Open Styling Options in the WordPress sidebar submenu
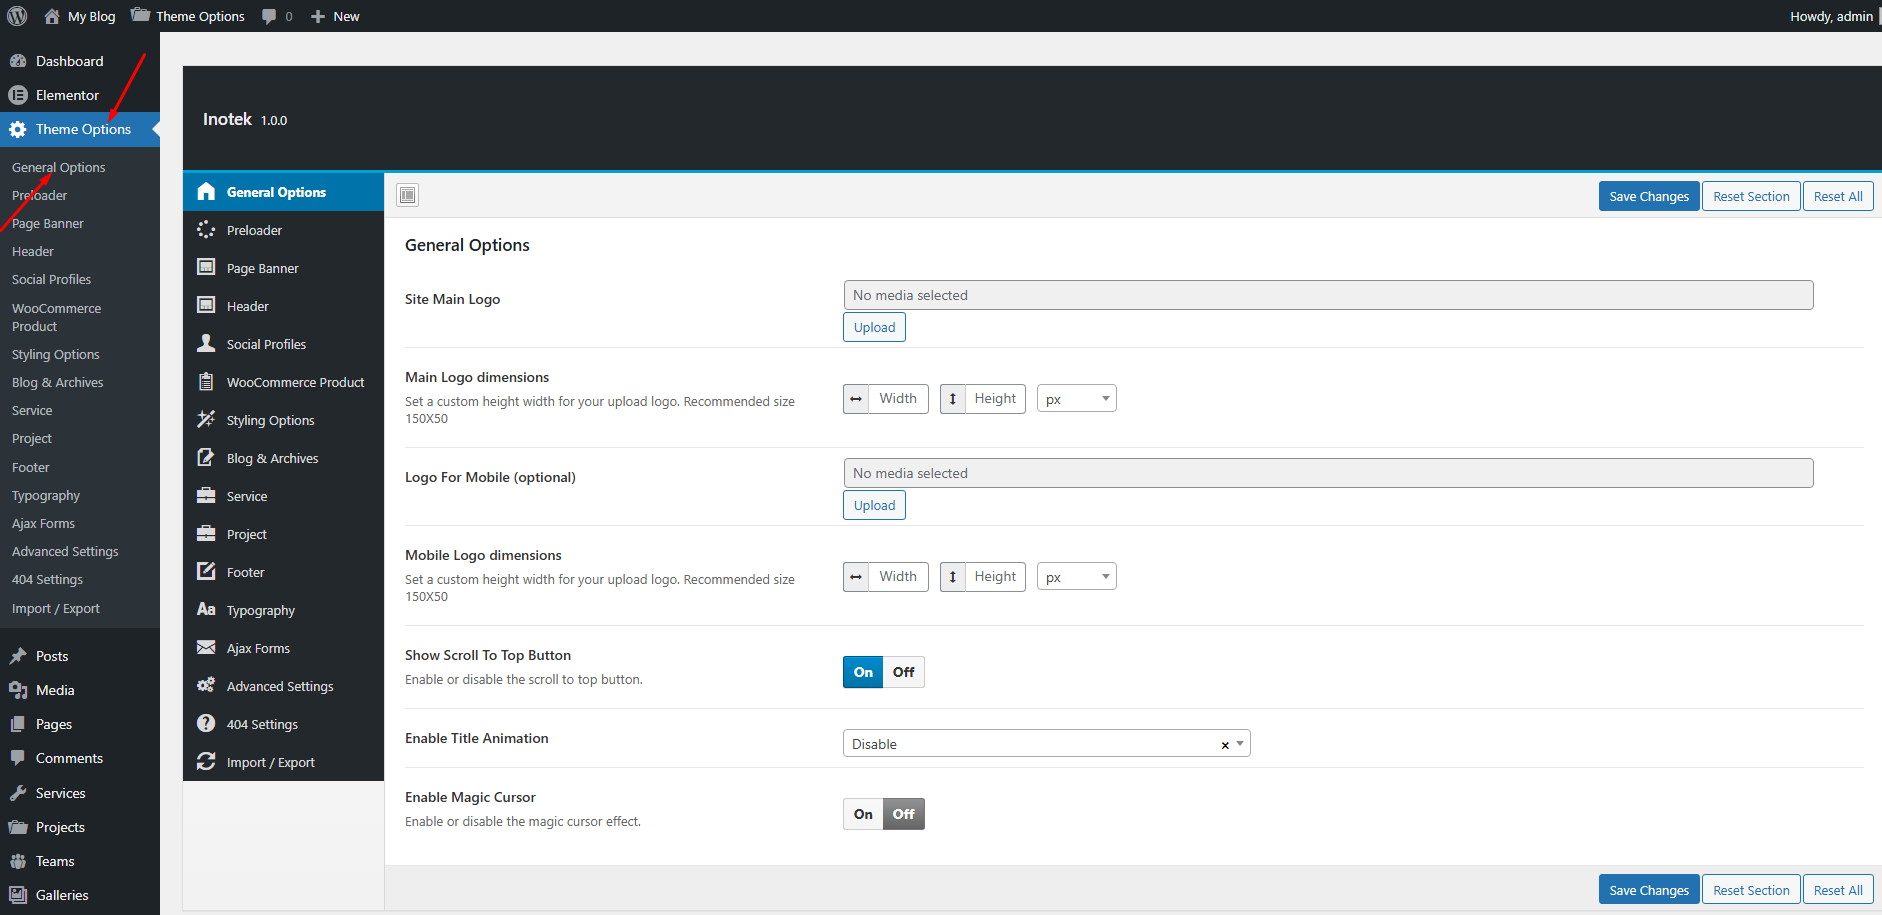The width and height of the screenshot is (1882, 915). point(56,354)
